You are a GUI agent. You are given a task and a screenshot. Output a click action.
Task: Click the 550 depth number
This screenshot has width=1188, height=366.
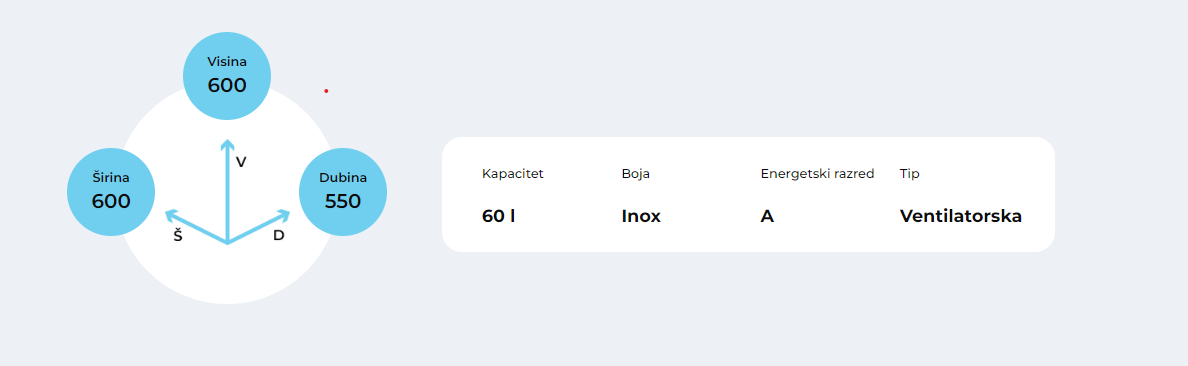(x=343, y=202)
